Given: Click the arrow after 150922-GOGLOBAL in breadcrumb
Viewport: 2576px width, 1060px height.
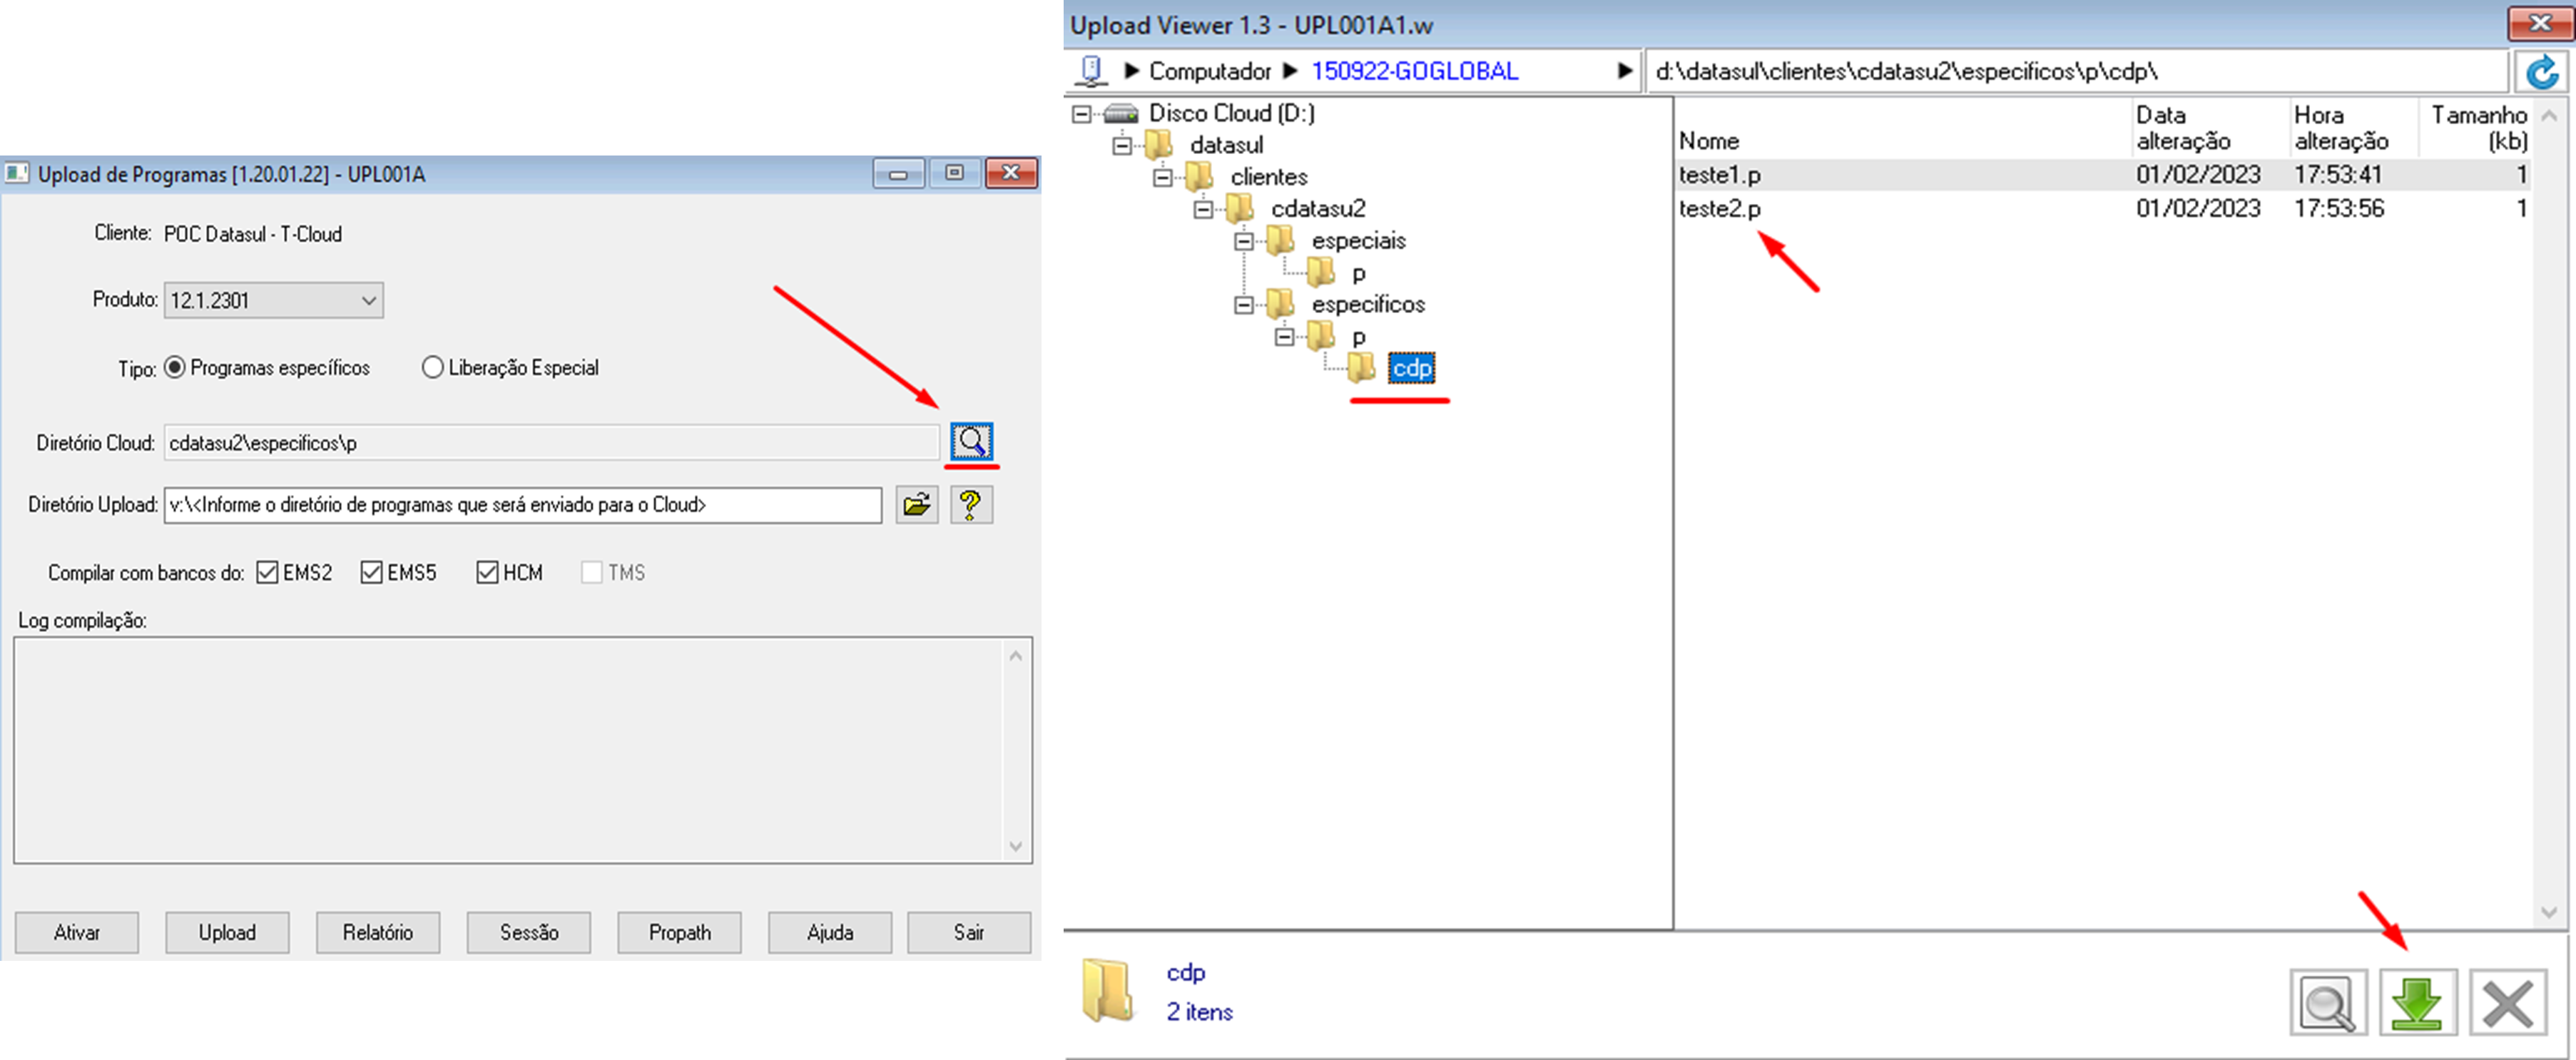Looking at the screenshot, I should pyautogui.click(x=1624, y=71).
